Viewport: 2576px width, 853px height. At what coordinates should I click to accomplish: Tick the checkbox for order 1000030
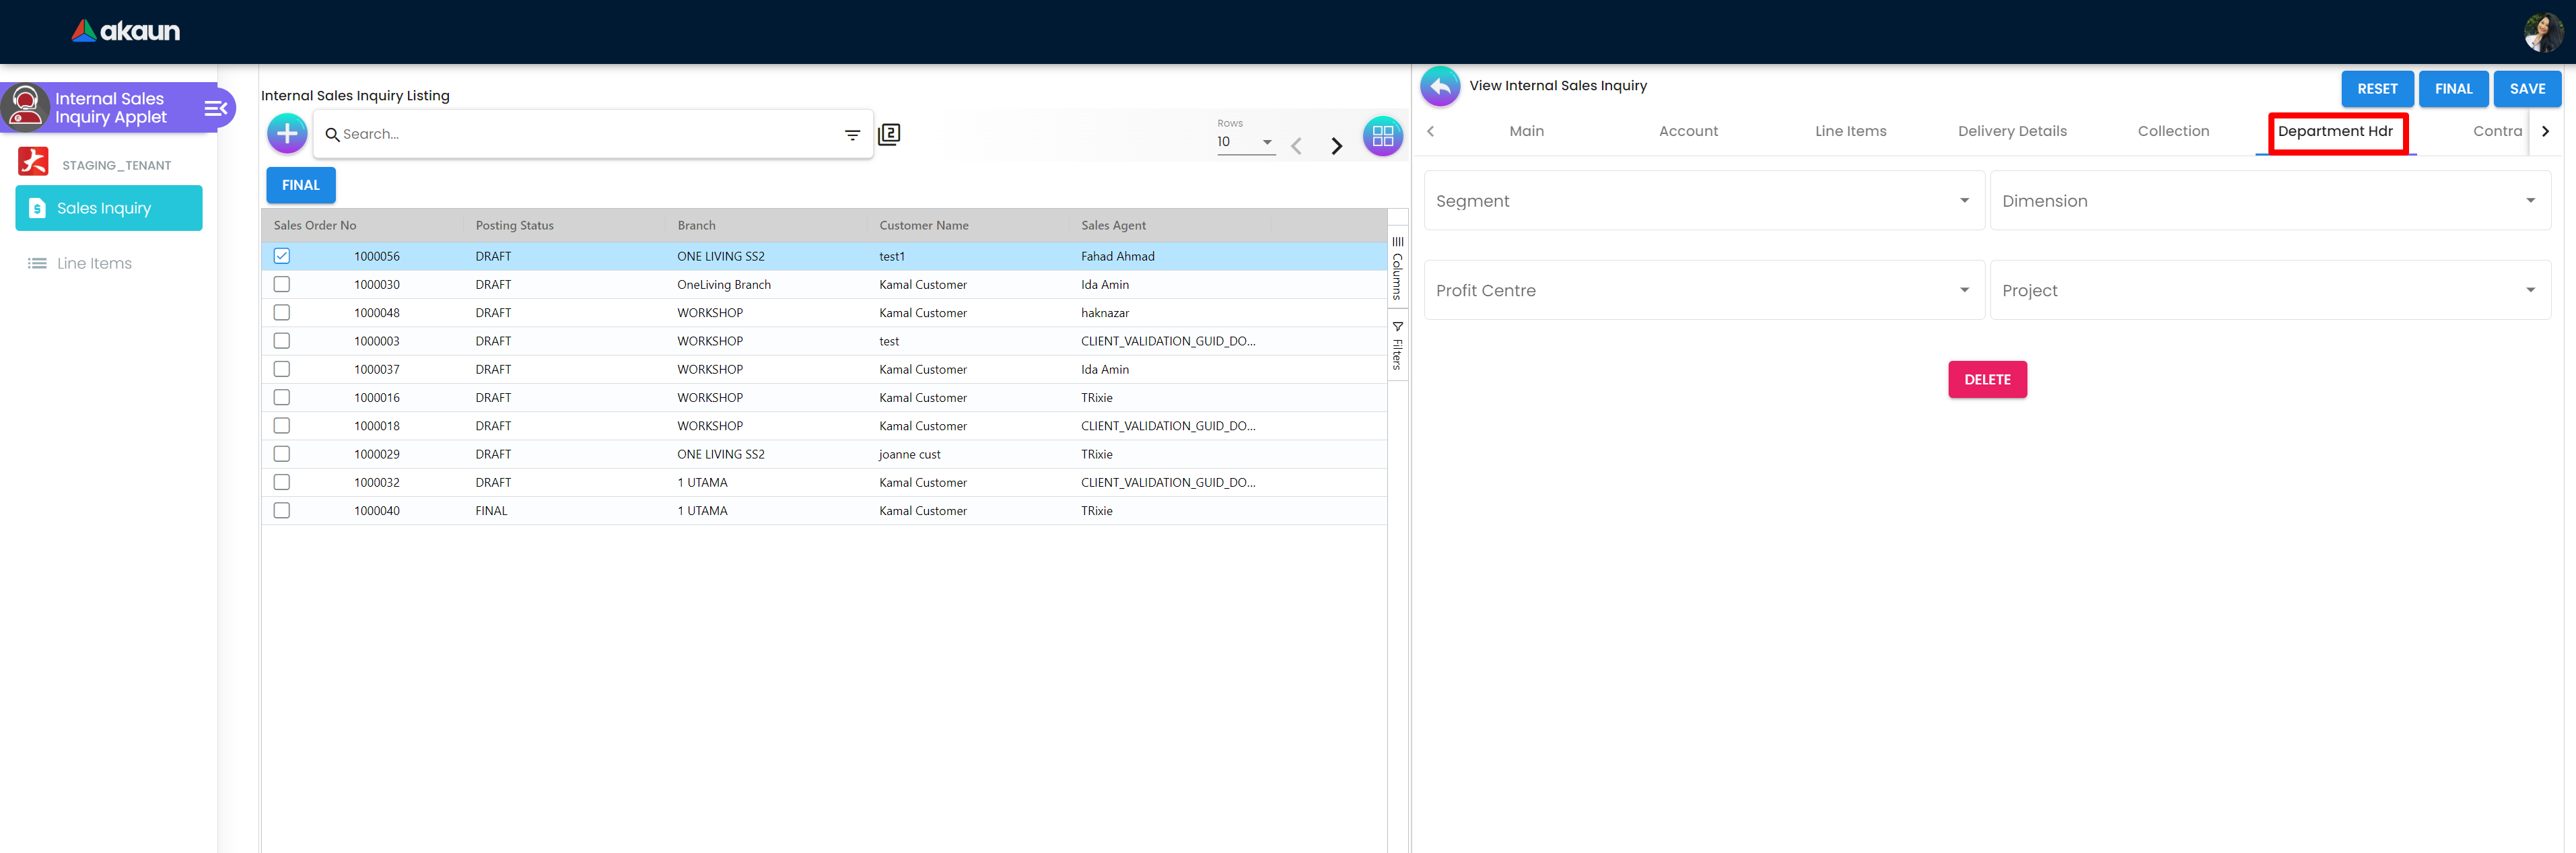(x=282, y=284)
